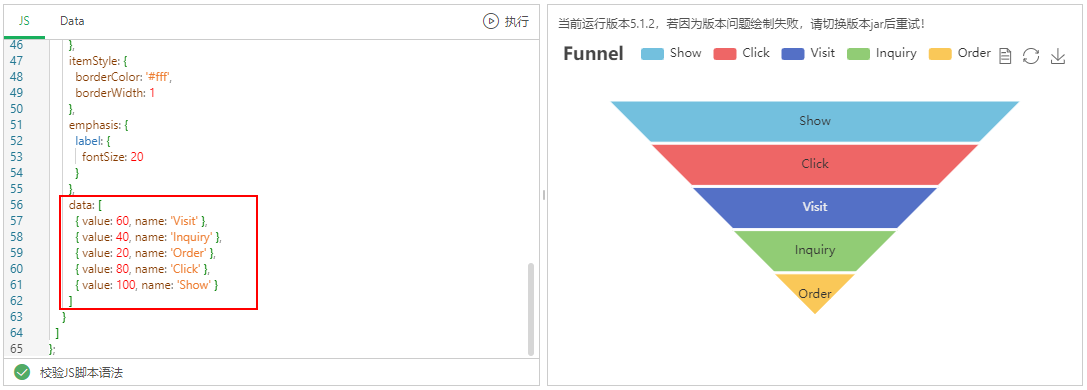Click the panel splitter handle
The width and height of the screenshot is (1087, 390).
[x=544, y=195]
